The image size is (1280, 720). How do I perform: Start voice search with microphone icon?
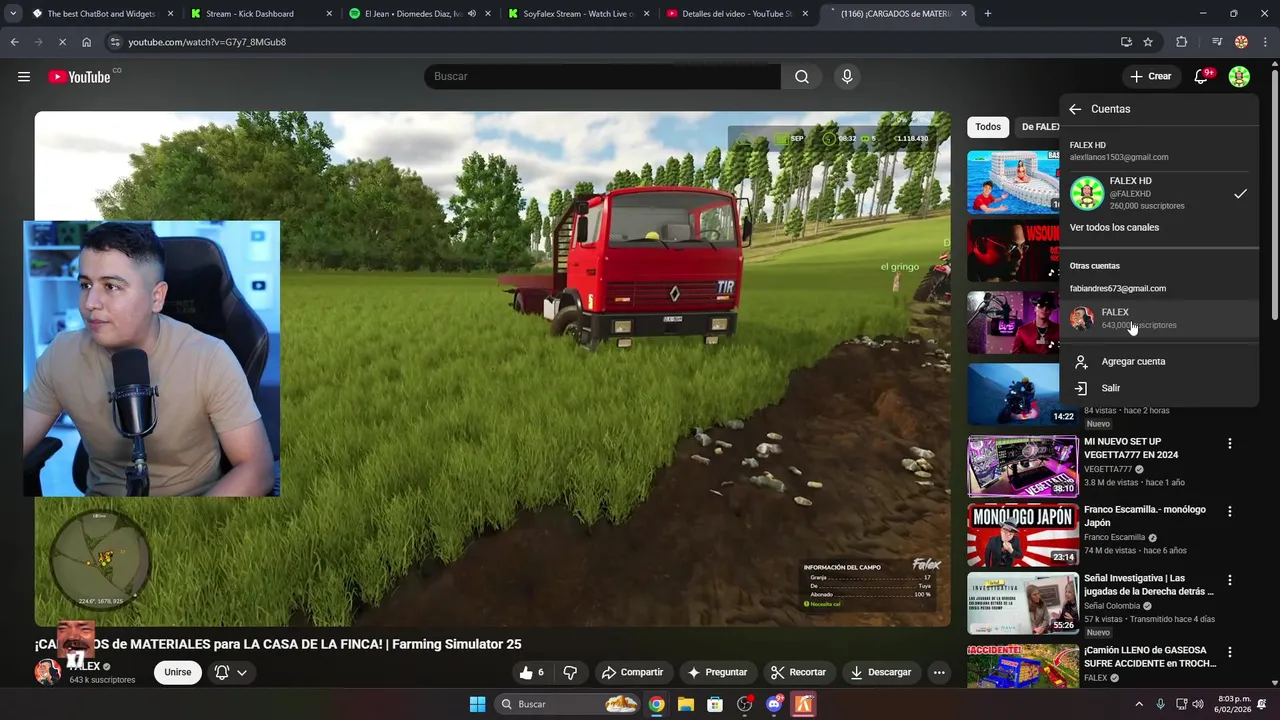tap(847, 77)
